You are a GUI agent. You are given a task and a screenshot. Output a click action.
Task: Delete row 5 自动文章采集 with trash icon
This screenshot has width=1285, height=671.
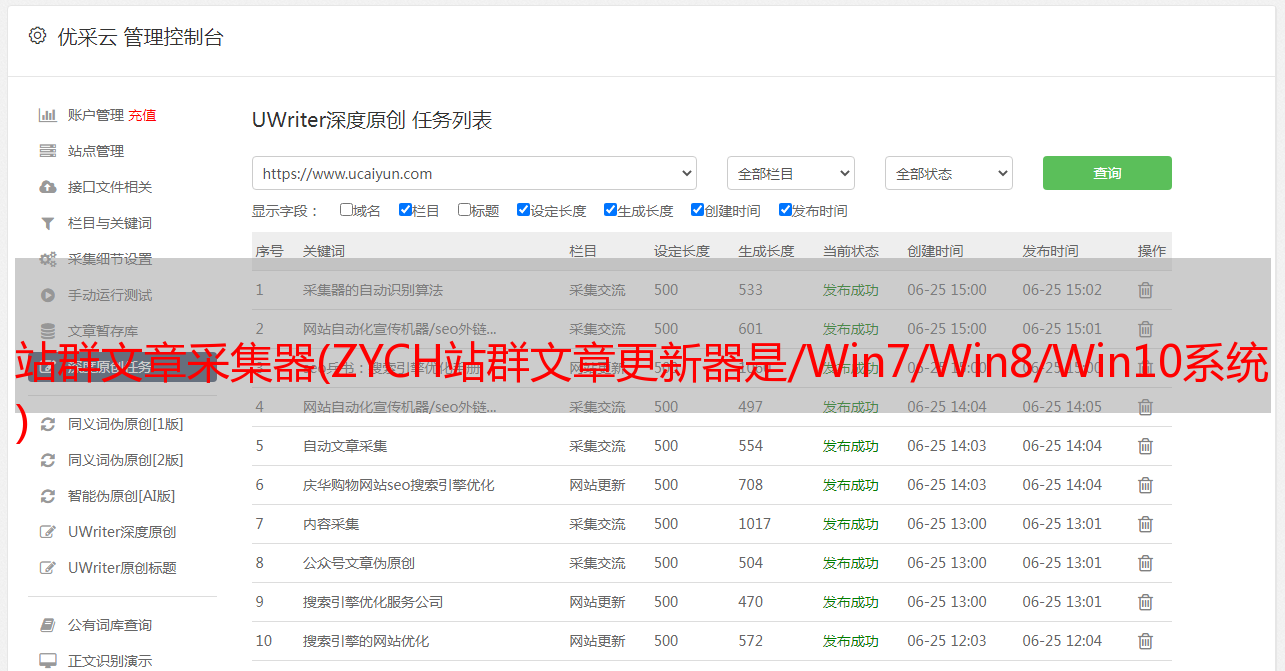[x=1145, y=446]
